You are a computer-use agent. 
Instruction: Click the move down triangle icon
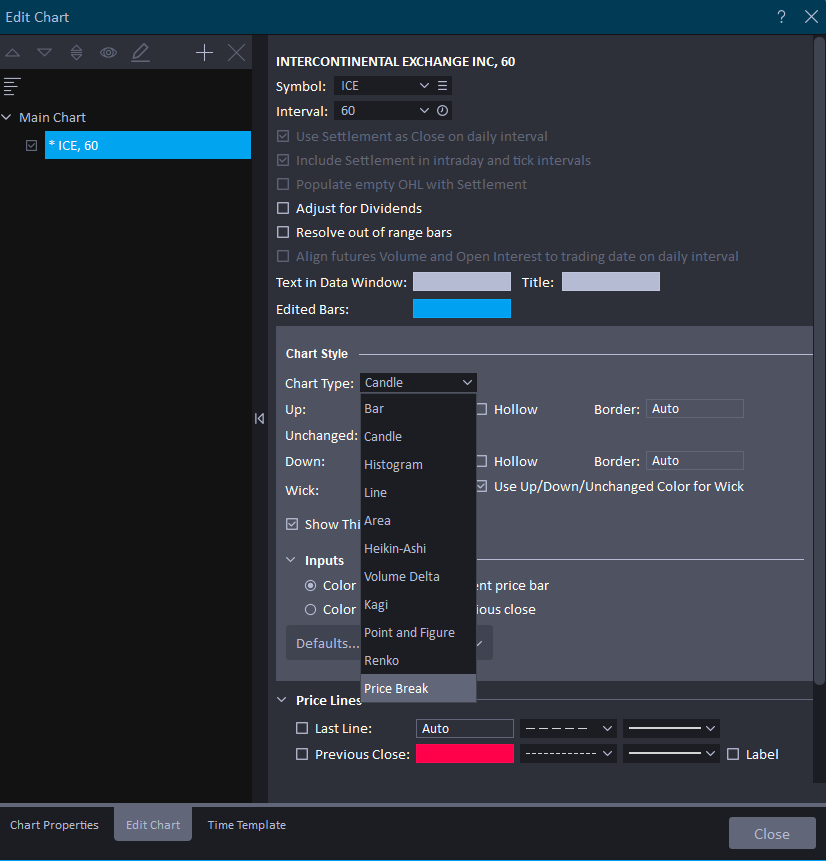[44, 53]
